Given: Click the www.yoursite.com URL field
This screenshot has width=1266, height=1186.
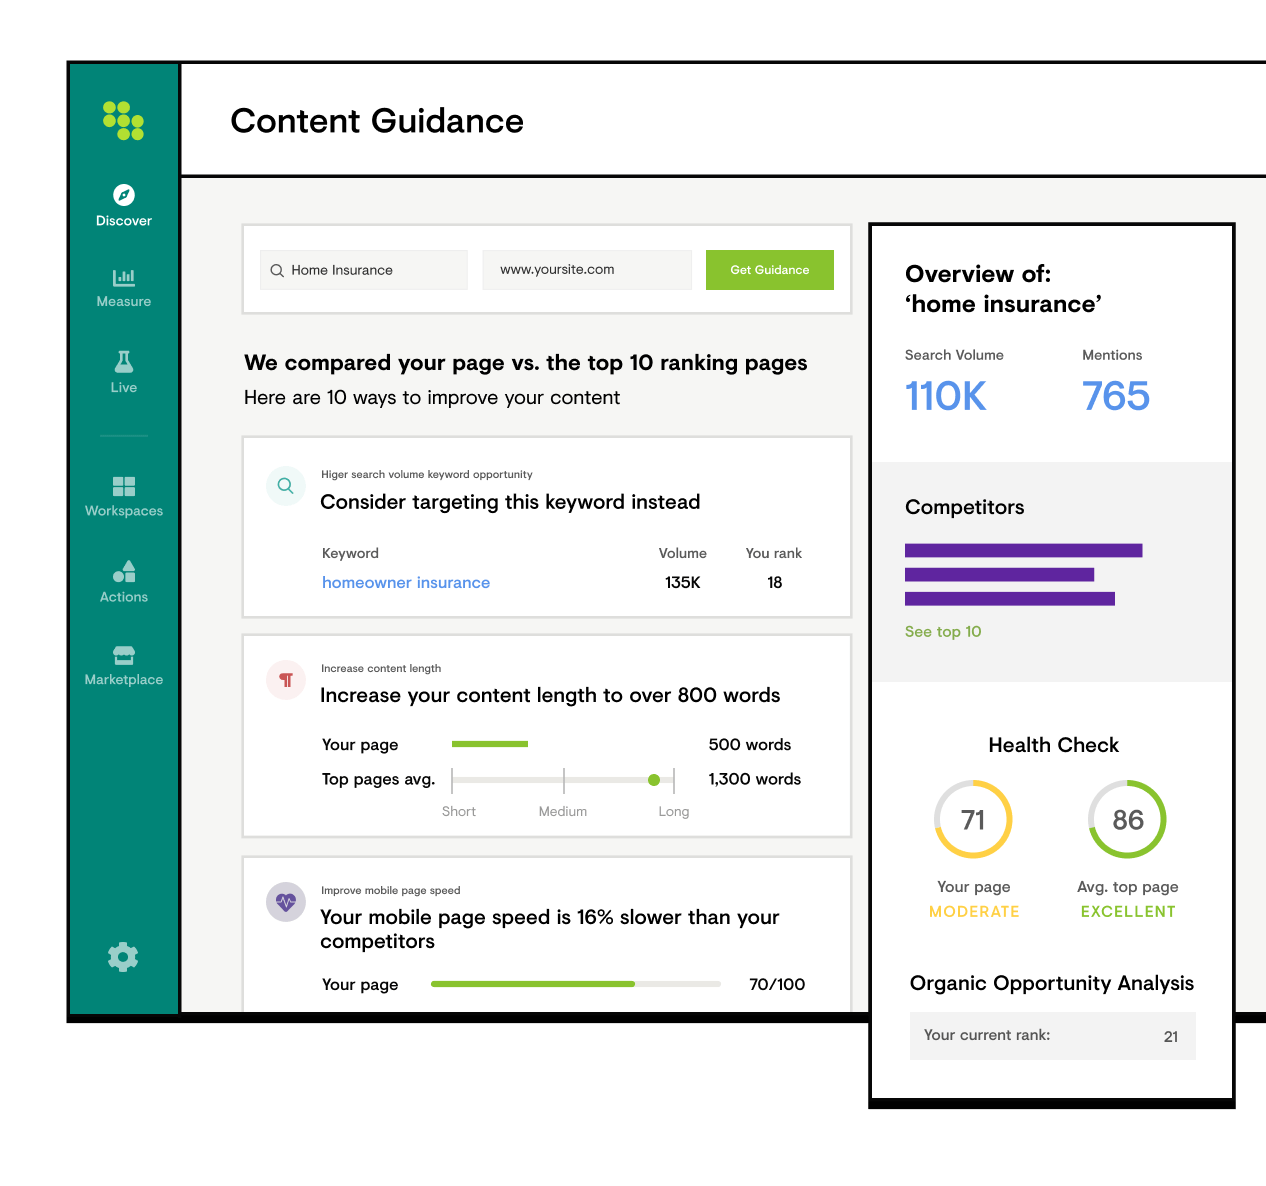Looking at the screenshot, I should pyautogui.click(x=587, y=270).
